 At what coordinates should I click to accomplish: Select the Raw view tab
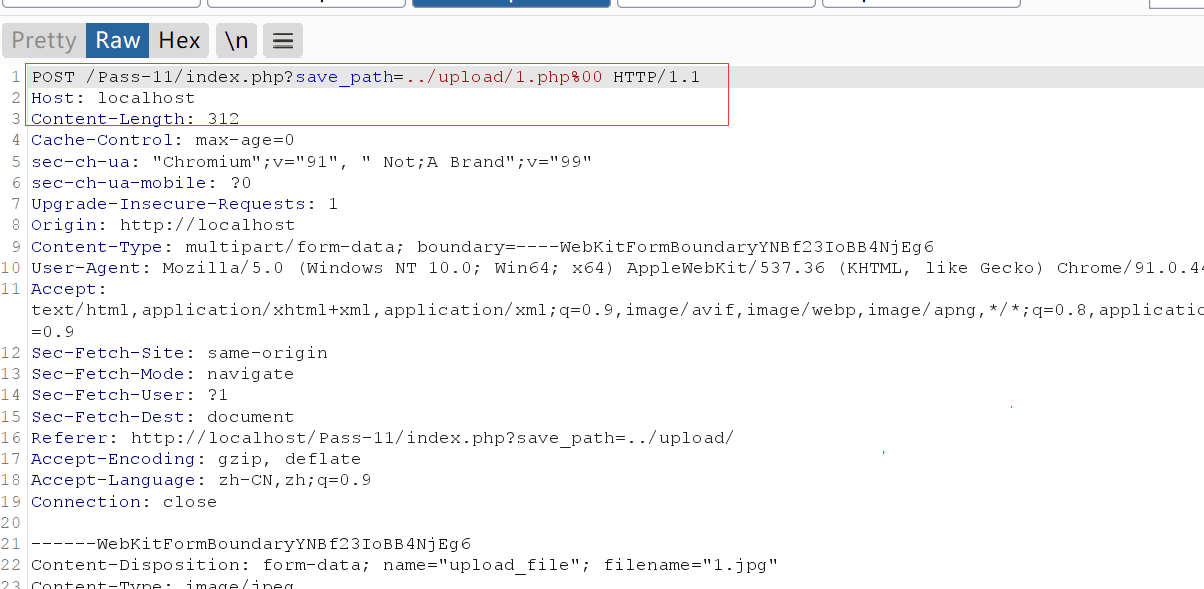118,40
